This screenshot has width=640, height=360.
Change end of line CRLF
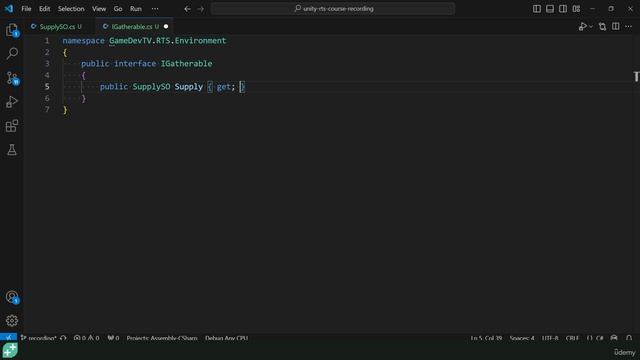click(572, 338)
